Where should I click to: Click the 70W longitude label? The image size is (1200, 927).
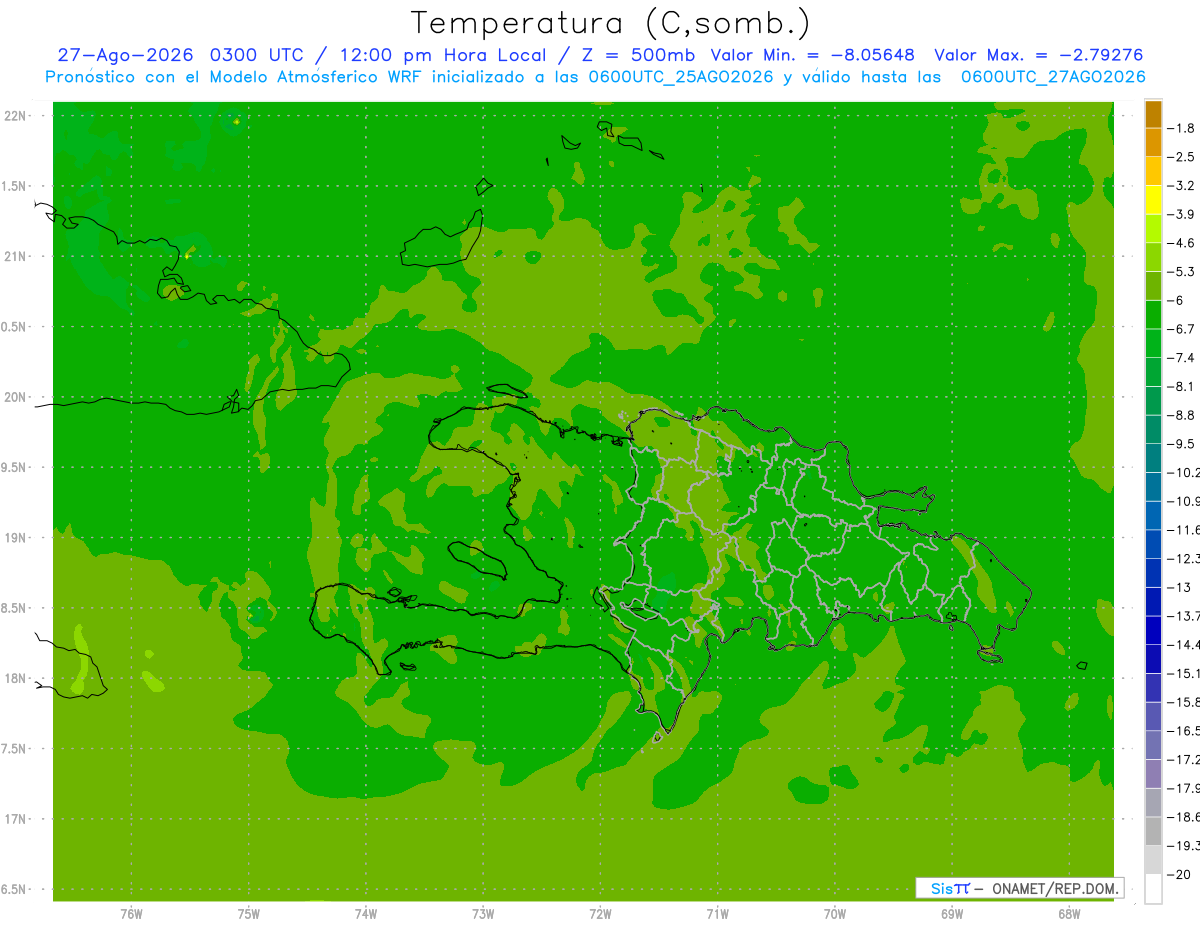(834, 914)
